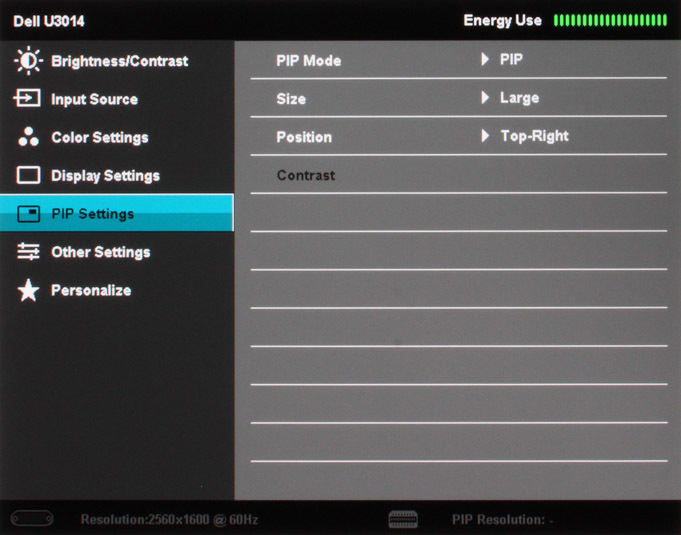681x535 pixels.
Task: Open the Color Settings menu
Action: click(117, 137)
